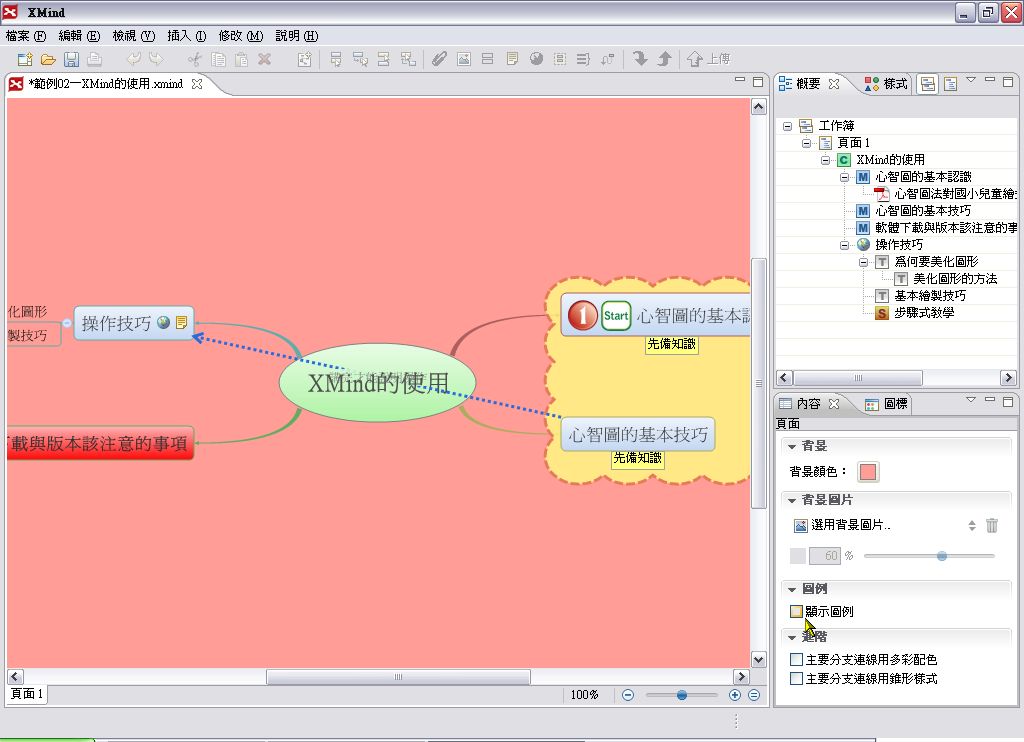Click the Cut scissors icon
Screen dimensions: 1024x742
tap(195, 59)
